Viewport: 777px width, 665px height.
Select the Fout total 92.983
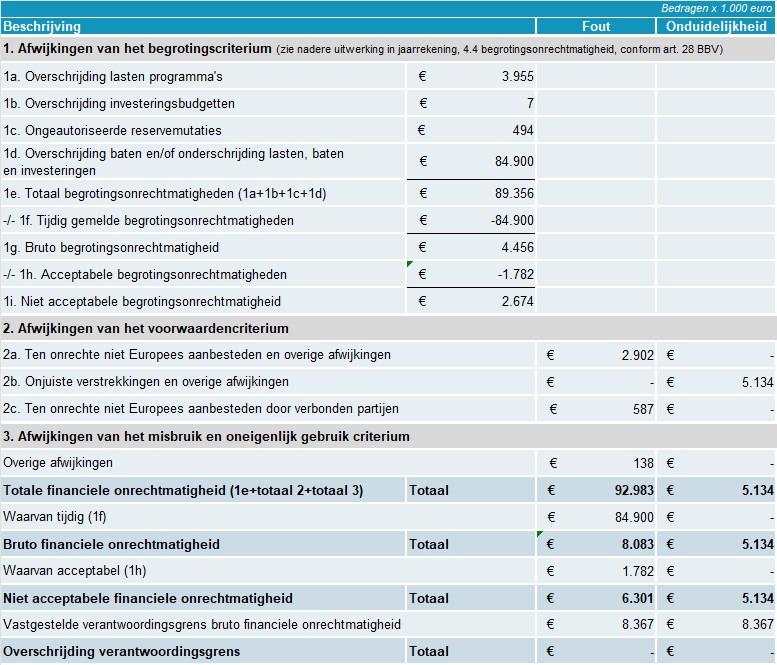click(x=634, y=491)
